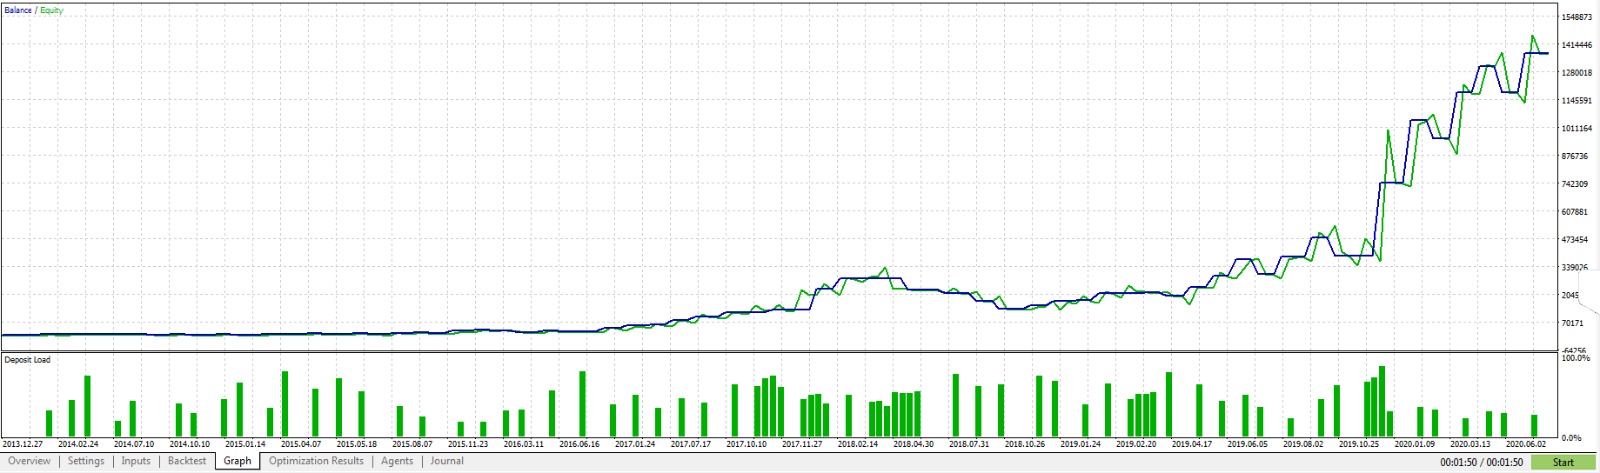Click the 2018.04.30 date label
The width and height of the screenshot is (1600, 473).
pyautogui.click(x=913, y=444)
